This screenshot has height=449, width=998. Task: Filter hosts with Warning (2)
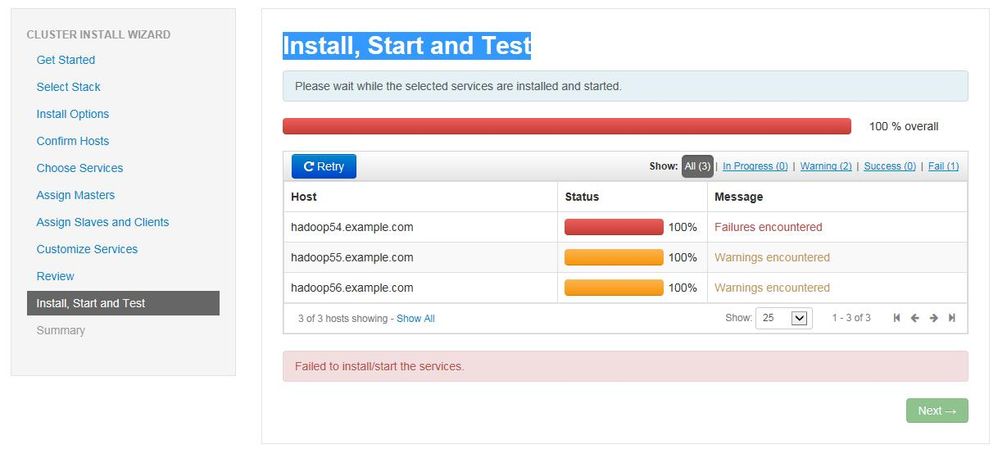[825, 166]
